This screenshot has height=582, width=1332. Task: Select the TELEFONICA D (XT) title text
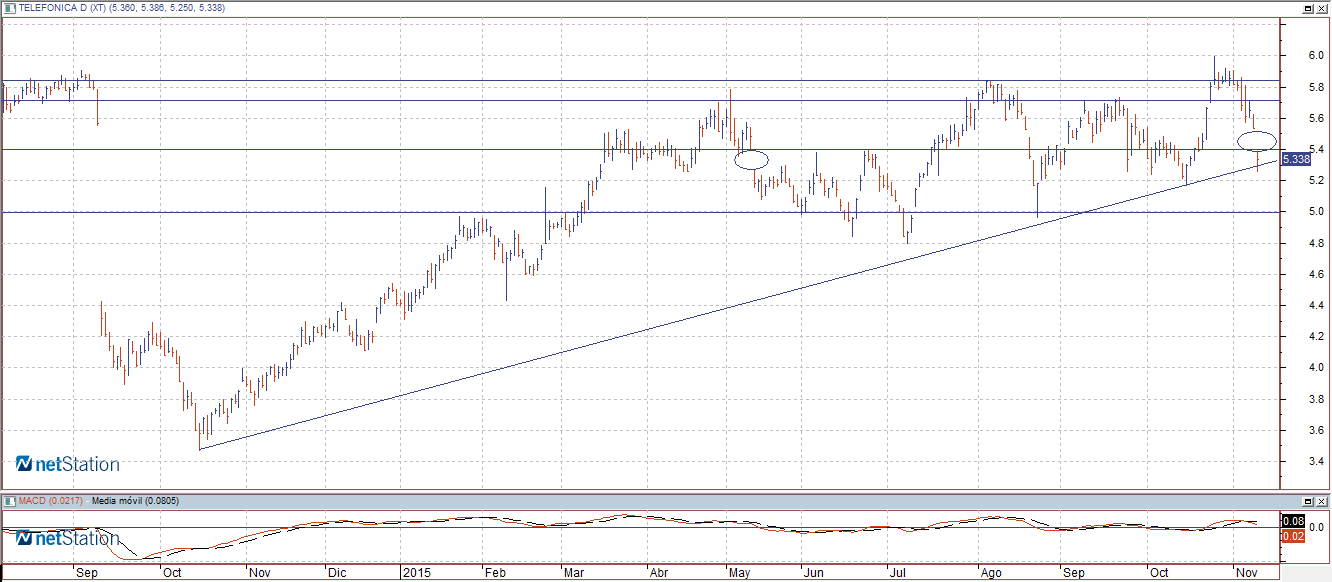(x=61, y=7)
